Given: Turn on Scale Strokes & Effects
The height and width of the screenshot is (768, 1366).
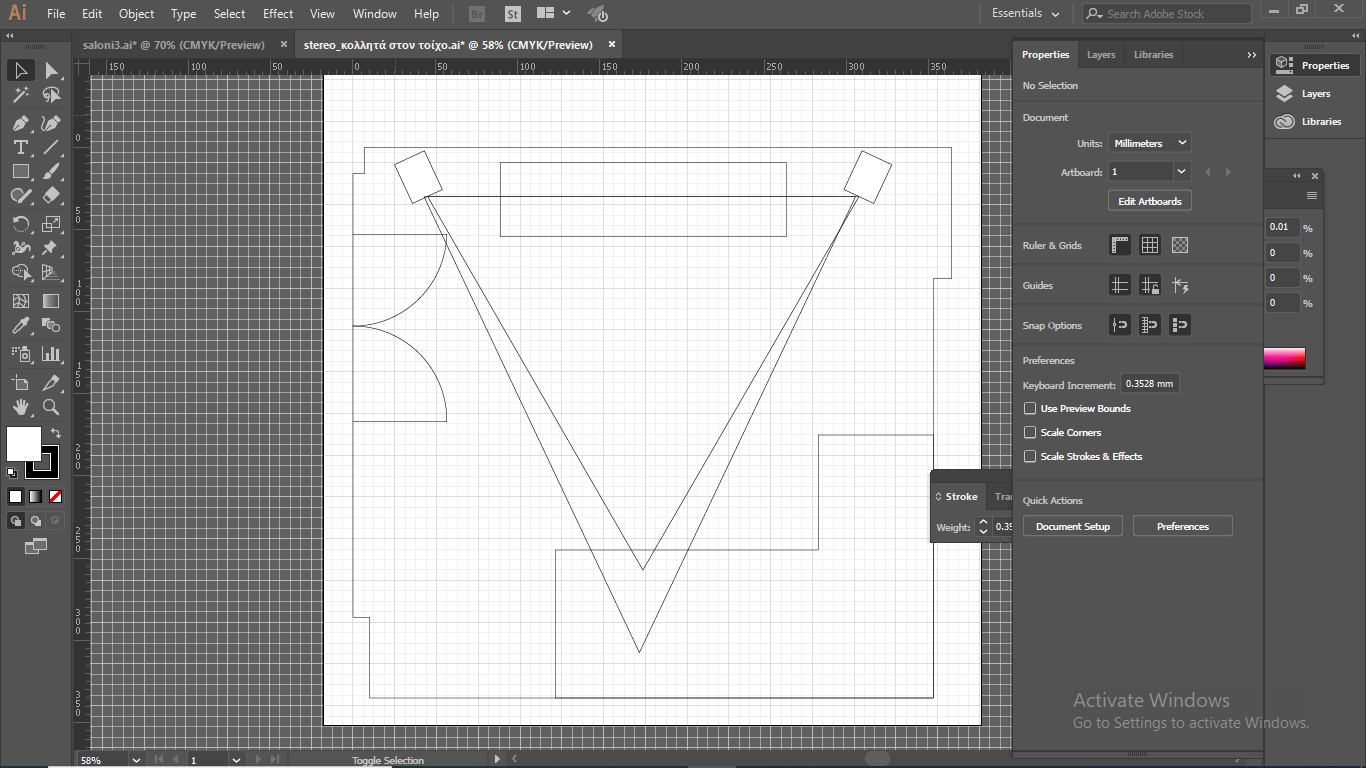Looking at the screenshot, I should coord(1030,456).
